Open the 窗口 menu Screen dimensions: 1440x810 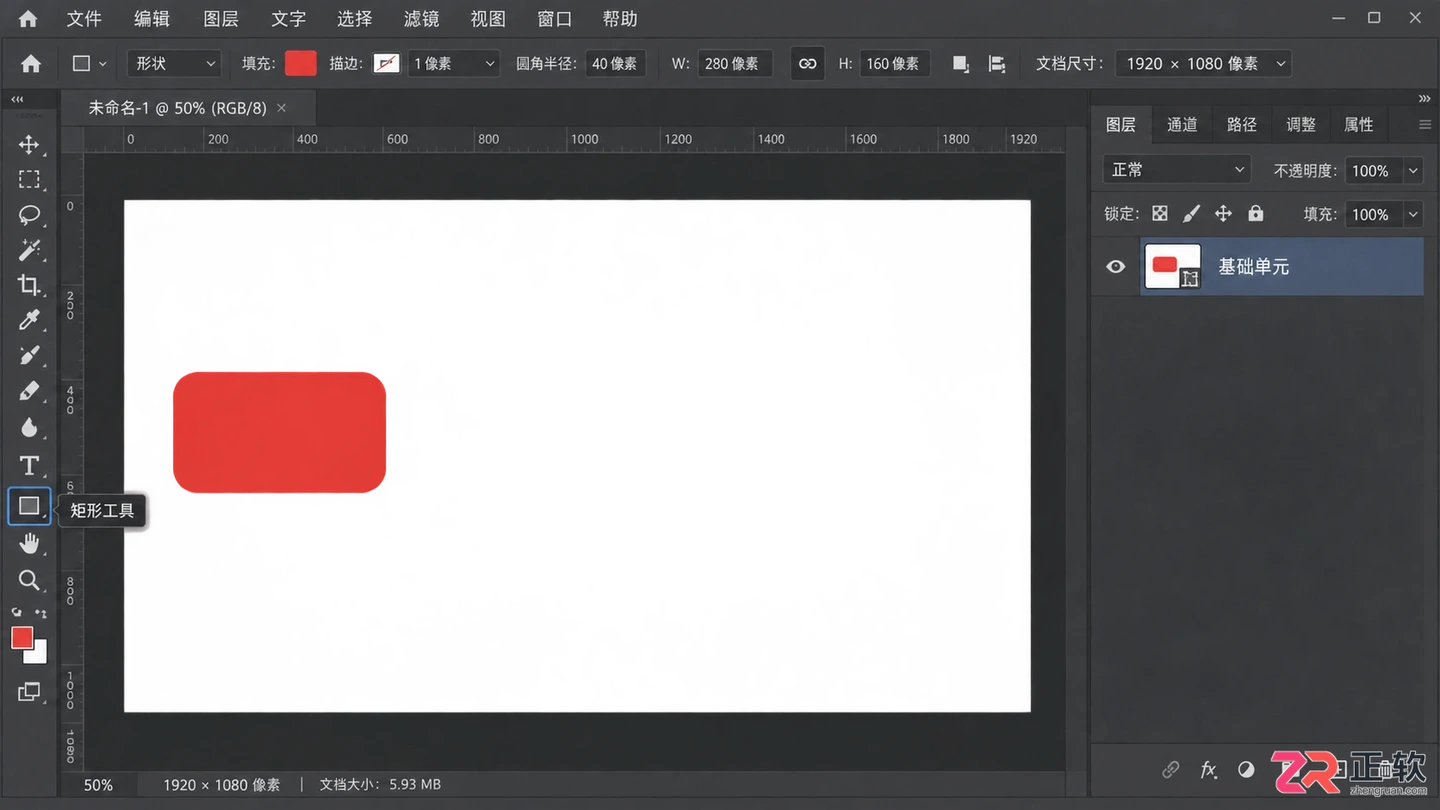pos(554,19)
